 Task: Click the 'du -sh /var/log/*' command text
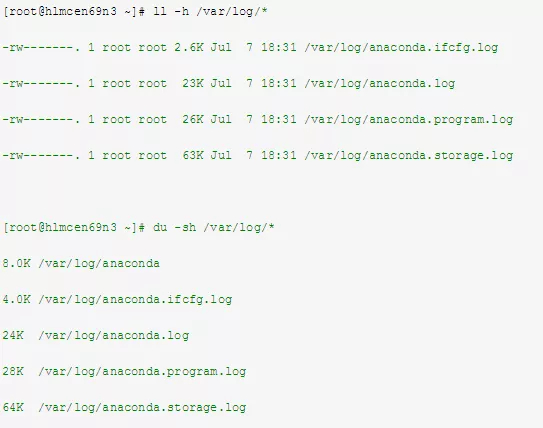click(214, 228)
